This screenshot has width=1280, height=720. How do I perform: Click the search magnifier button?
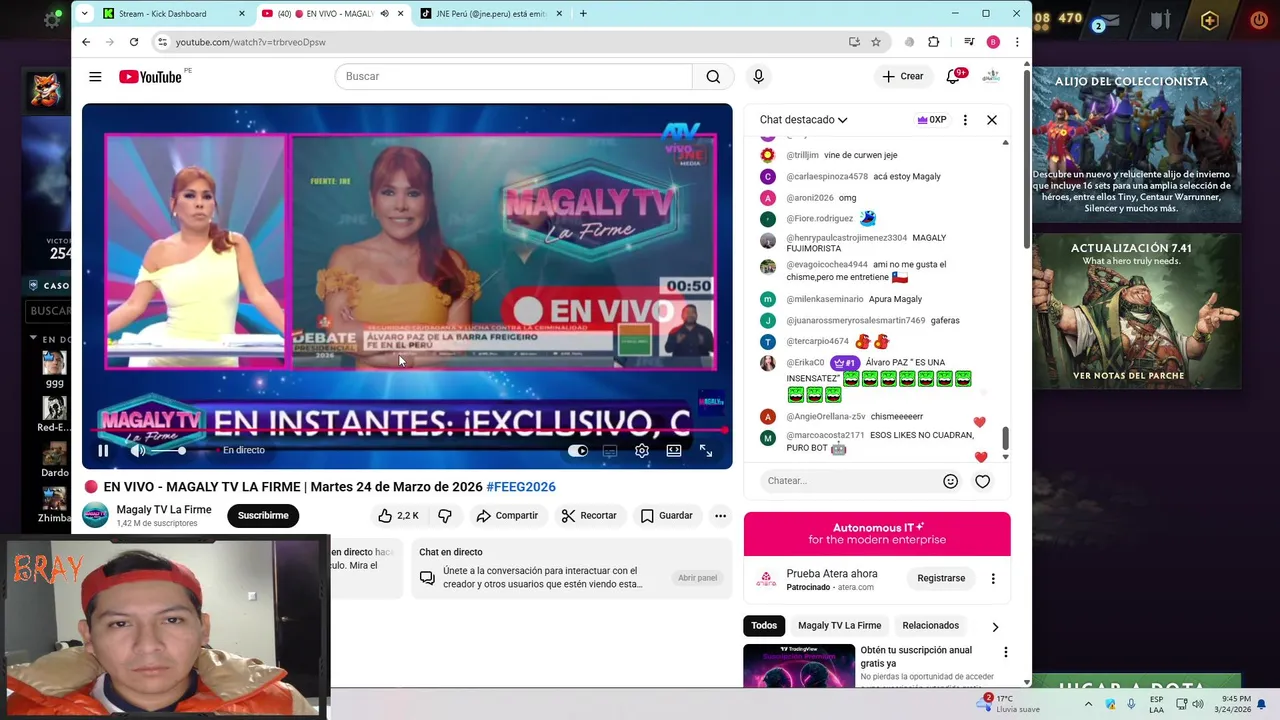click(713, 77)
